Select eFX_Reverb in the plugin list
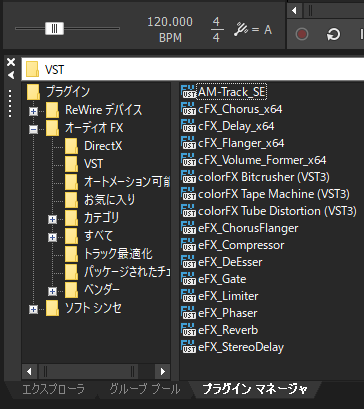Image resolution: width=364 pixels, height=409 pixels. (x=228, y=330)
